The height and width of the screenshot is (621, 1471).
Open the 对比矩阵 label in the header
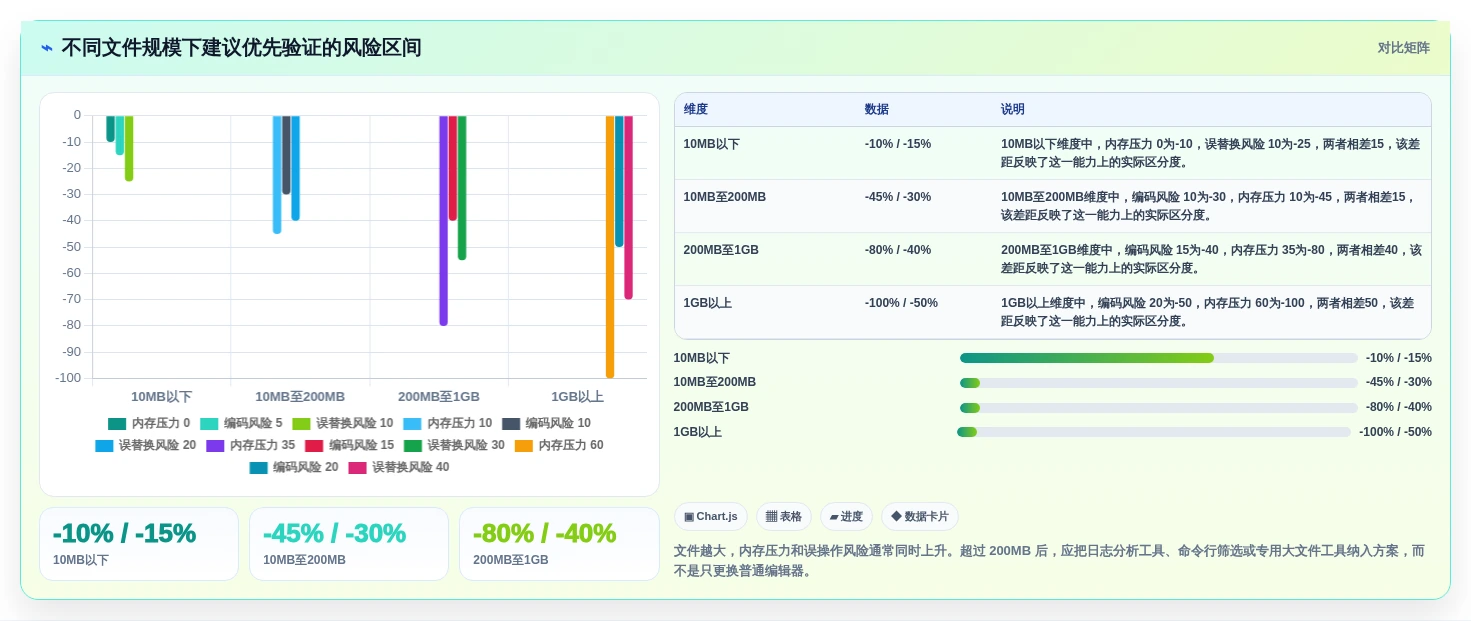(1404, 48)
